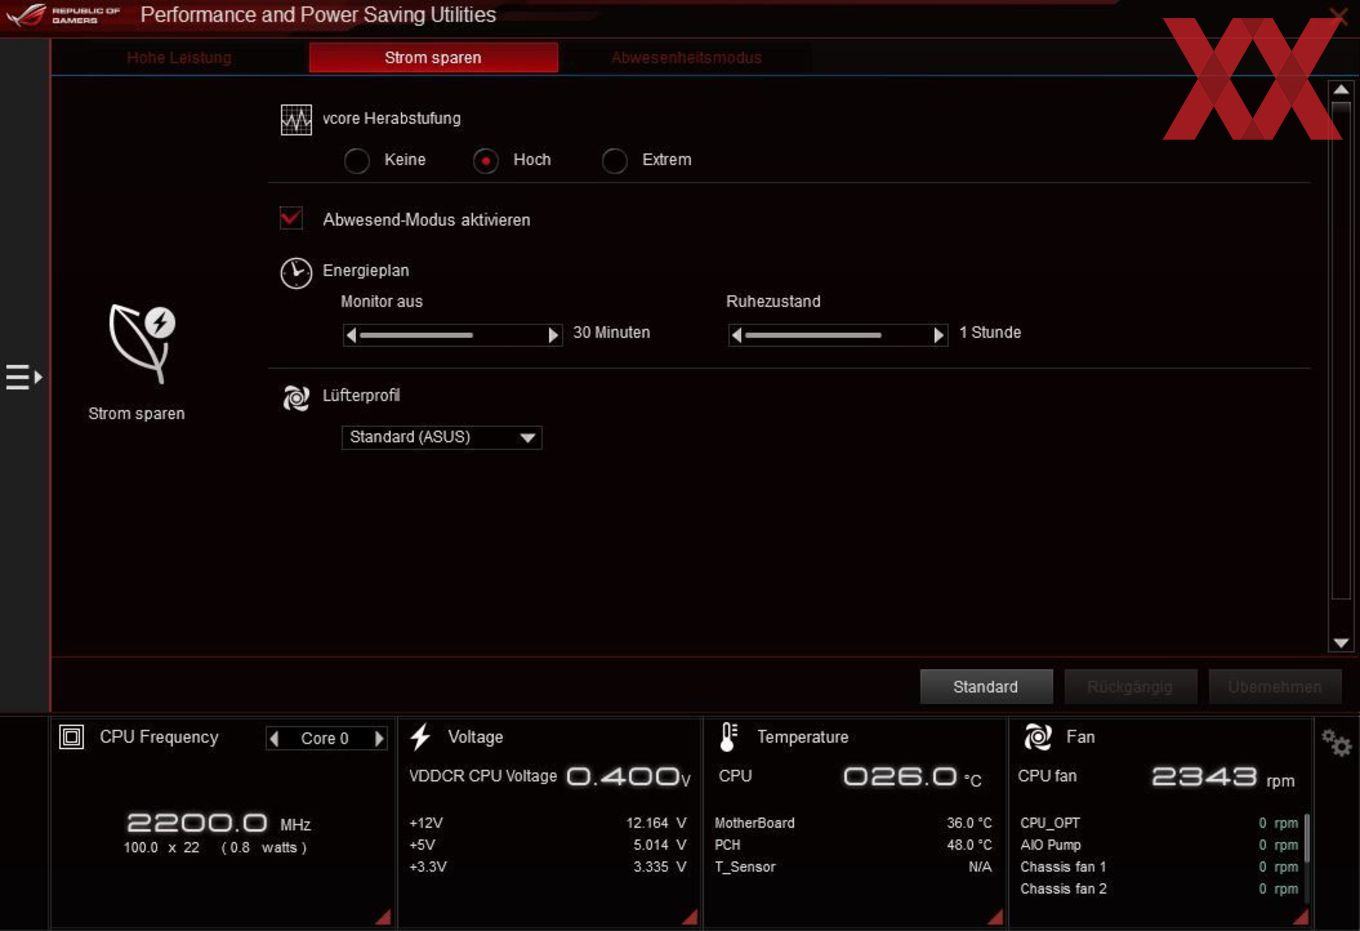Screen dimensions: 1360x931
Task: Open monitor settings gear icon
Action: point(1336,742)
